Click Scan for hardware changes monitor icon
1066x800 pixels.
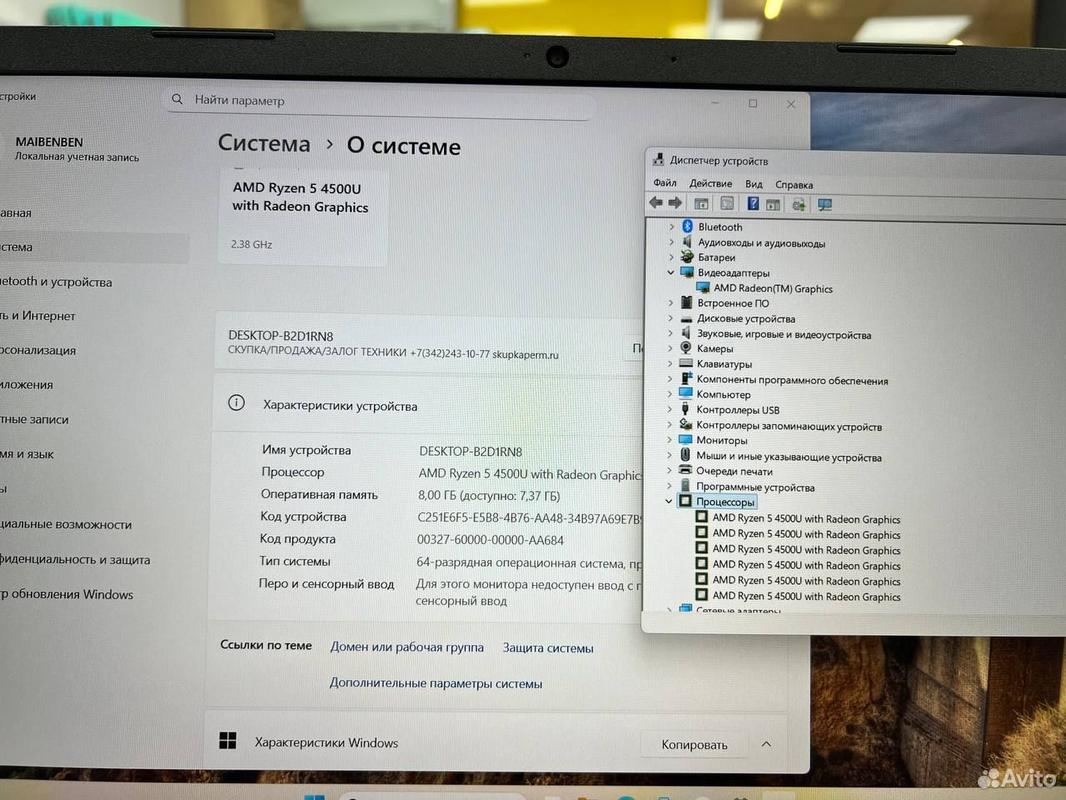tap(825, 204)
